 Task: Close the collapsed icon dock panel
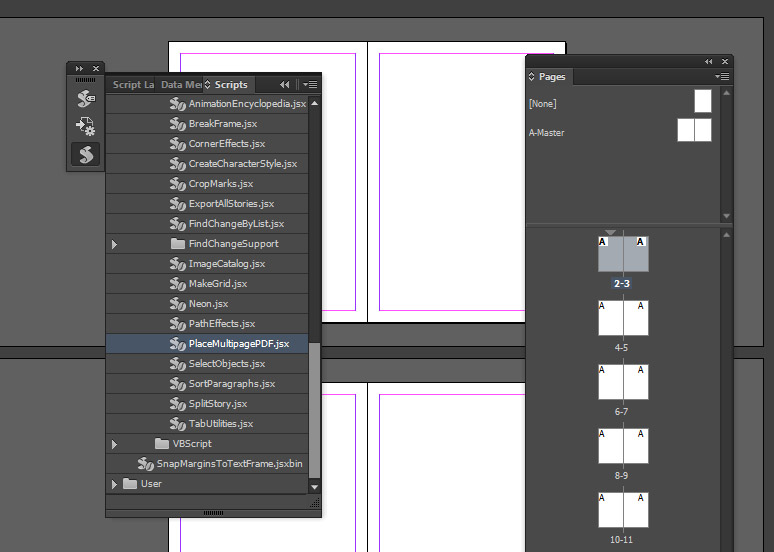[96, 68]
